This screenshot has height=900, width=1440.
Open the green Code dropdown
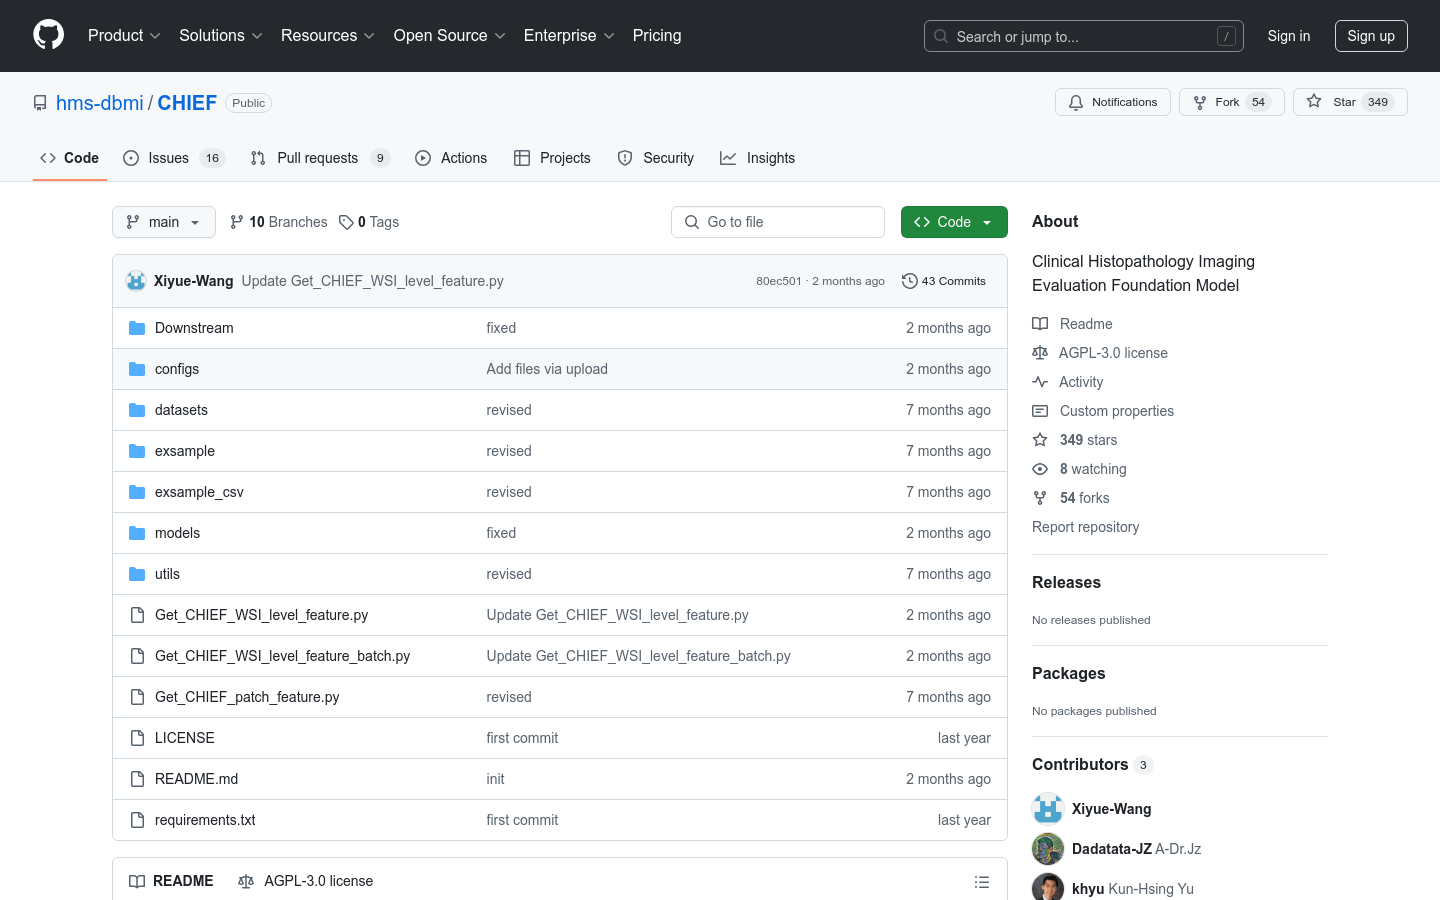click(954, 222)
